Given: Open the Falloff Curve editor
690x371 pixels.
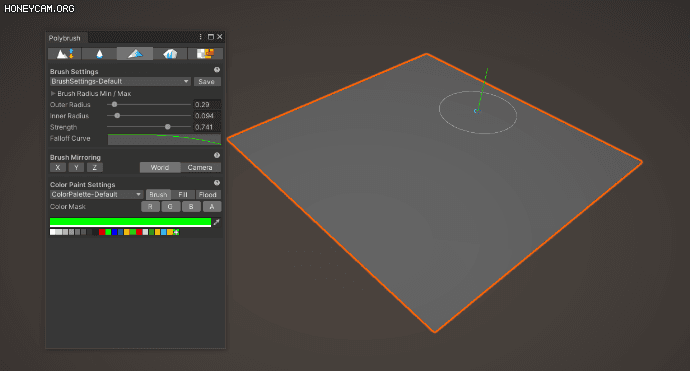Looking at the screenshot, I should coord(164,139).
